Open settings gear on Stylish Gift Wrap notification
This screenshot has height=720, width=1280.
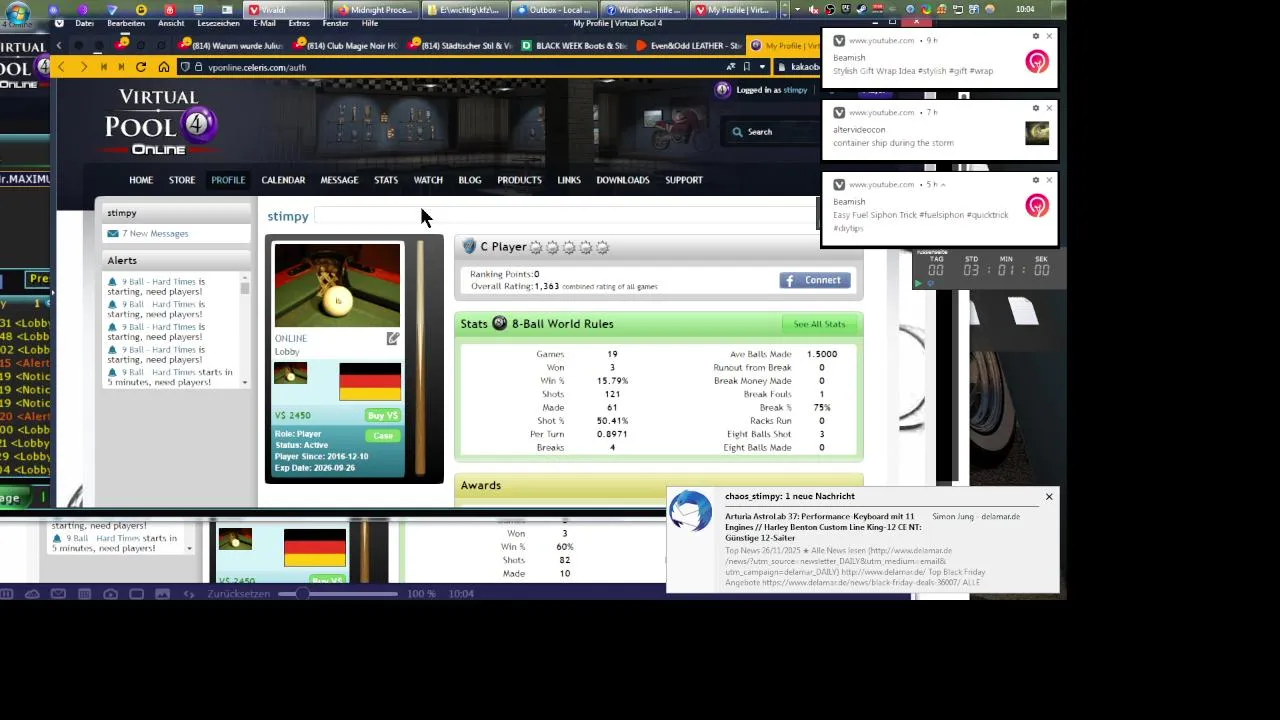pos(1036,36)
